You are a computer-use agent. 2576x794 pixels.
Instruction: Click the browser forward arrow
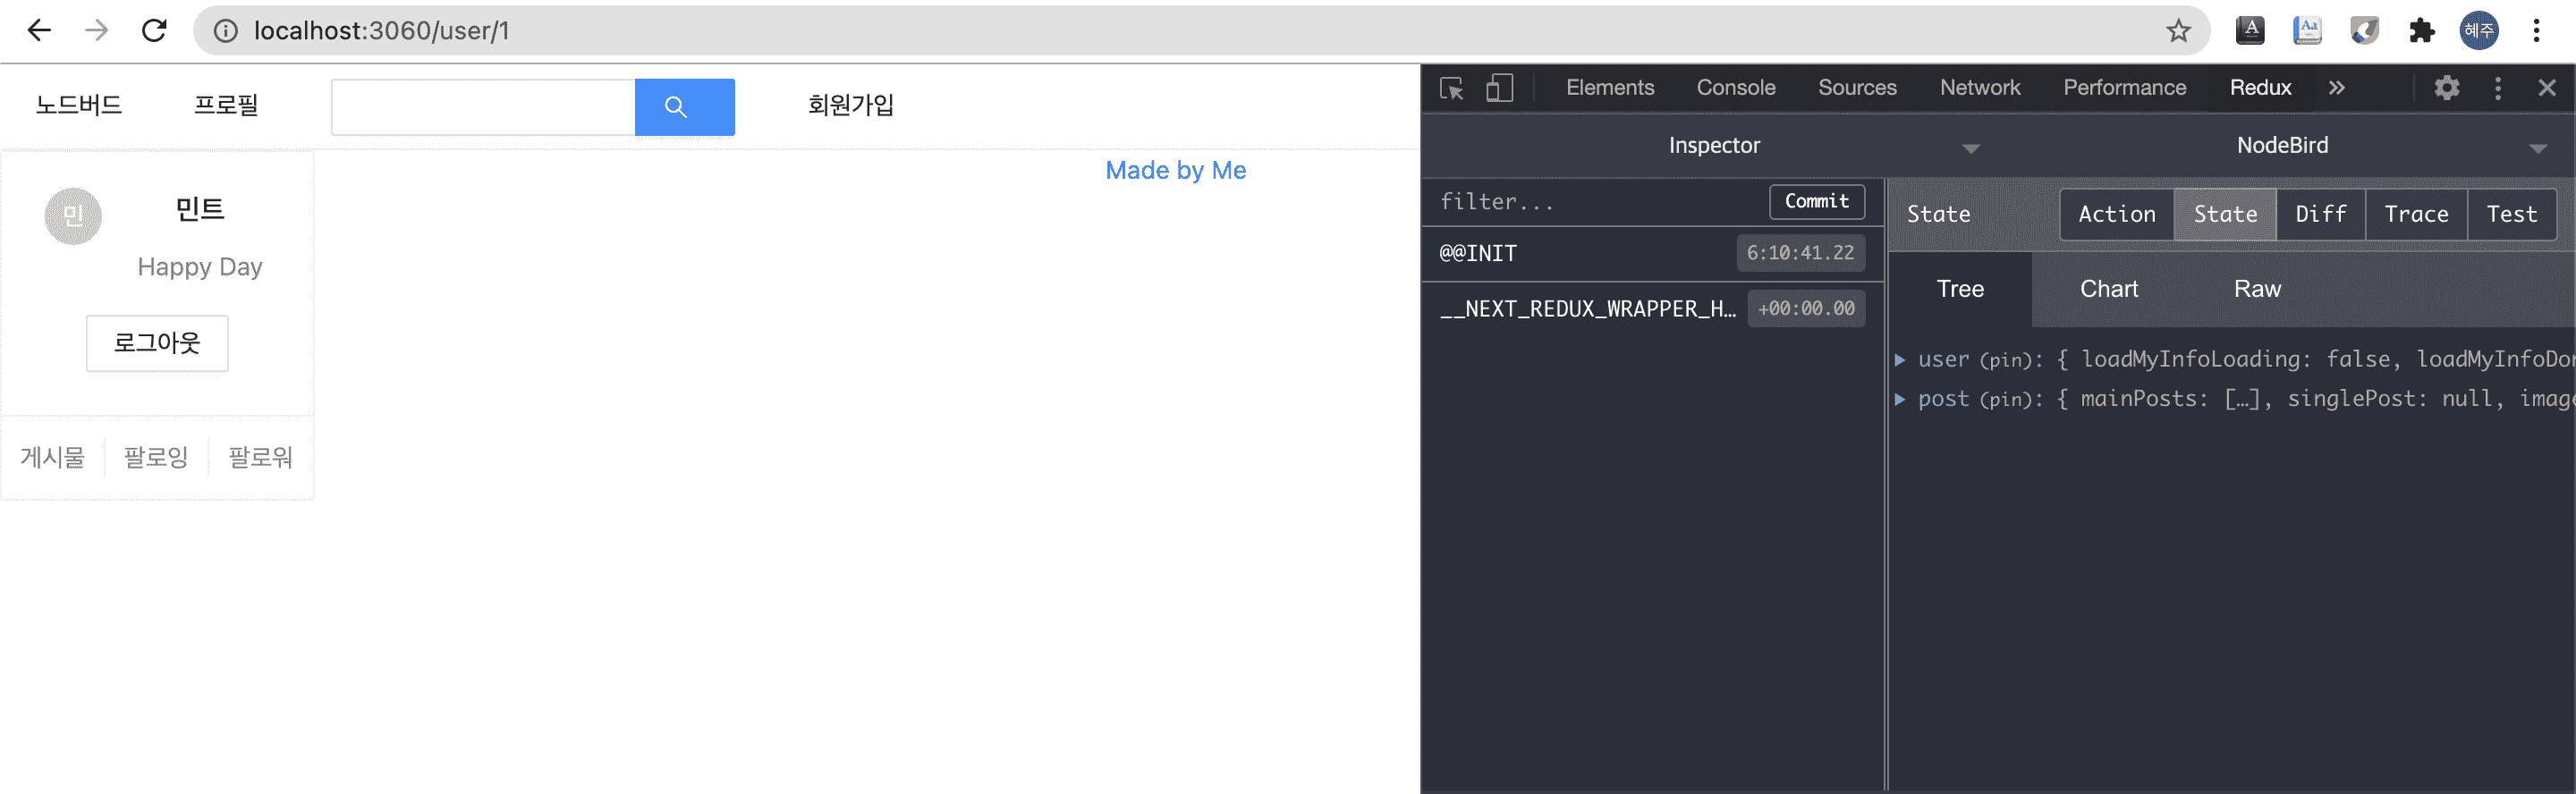point(97,30)
